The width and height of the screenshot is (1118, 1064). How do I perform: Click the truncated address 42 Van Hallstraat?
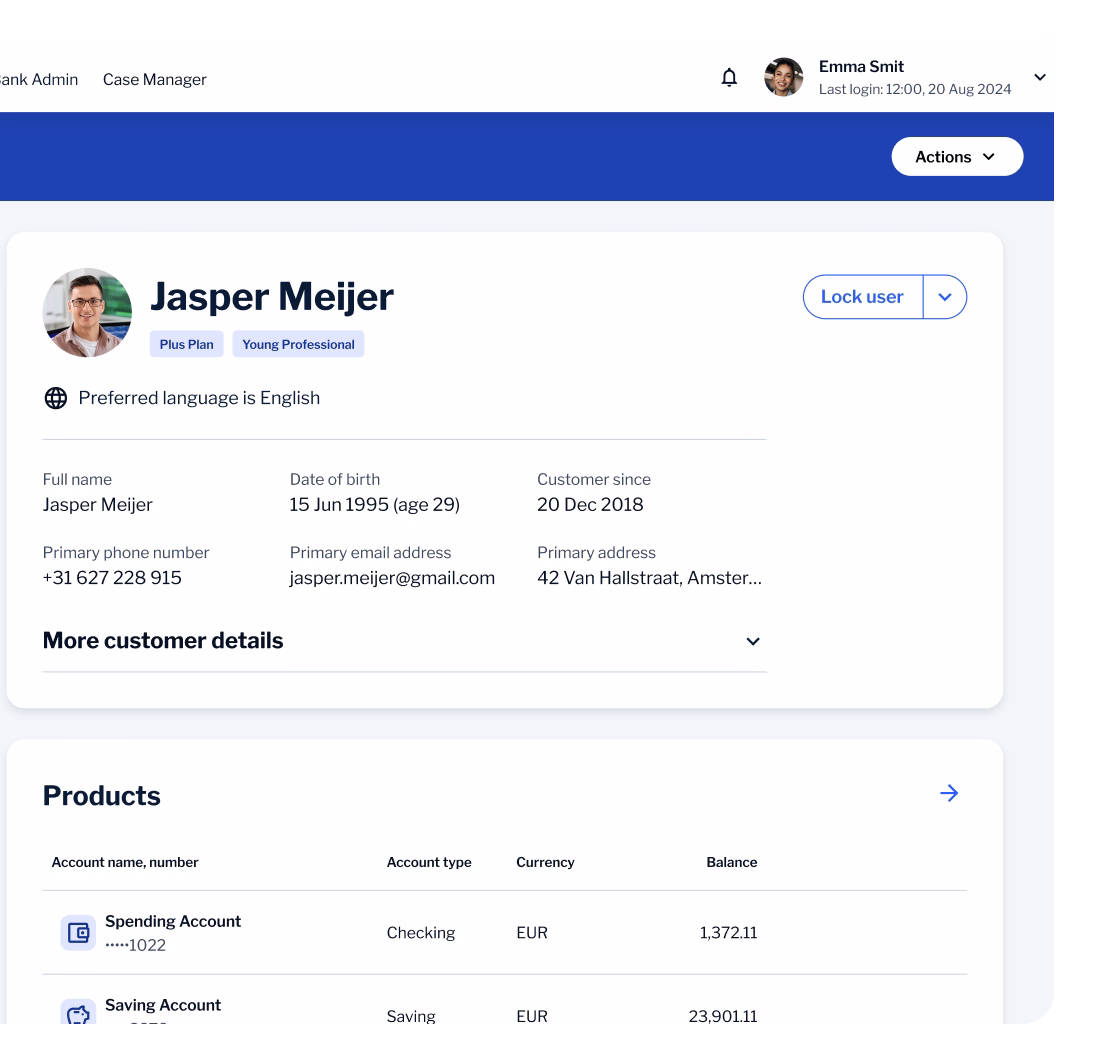[650, 578]
